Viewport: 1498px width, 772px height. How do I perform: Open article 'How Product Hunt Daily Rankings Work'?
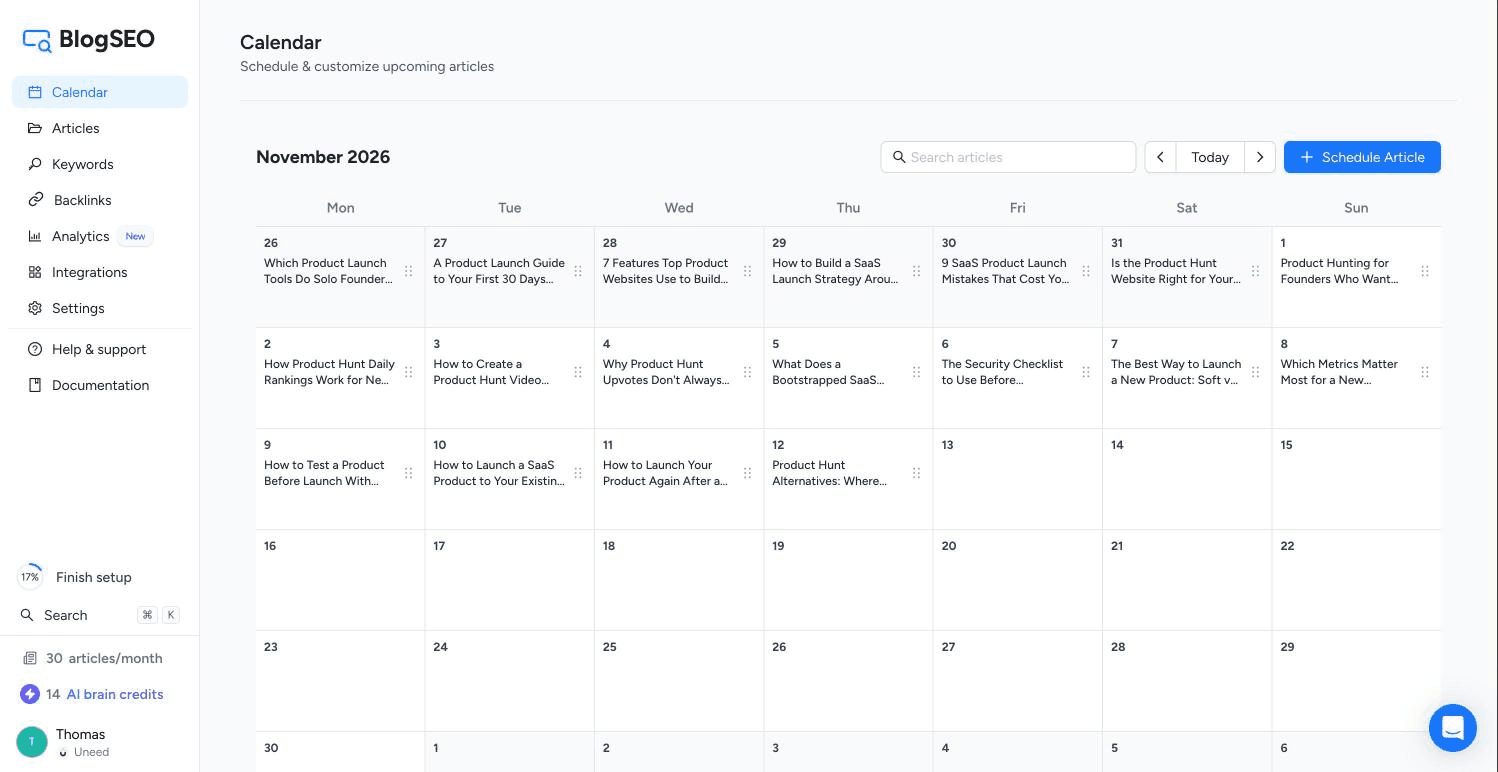click(329, 372)
